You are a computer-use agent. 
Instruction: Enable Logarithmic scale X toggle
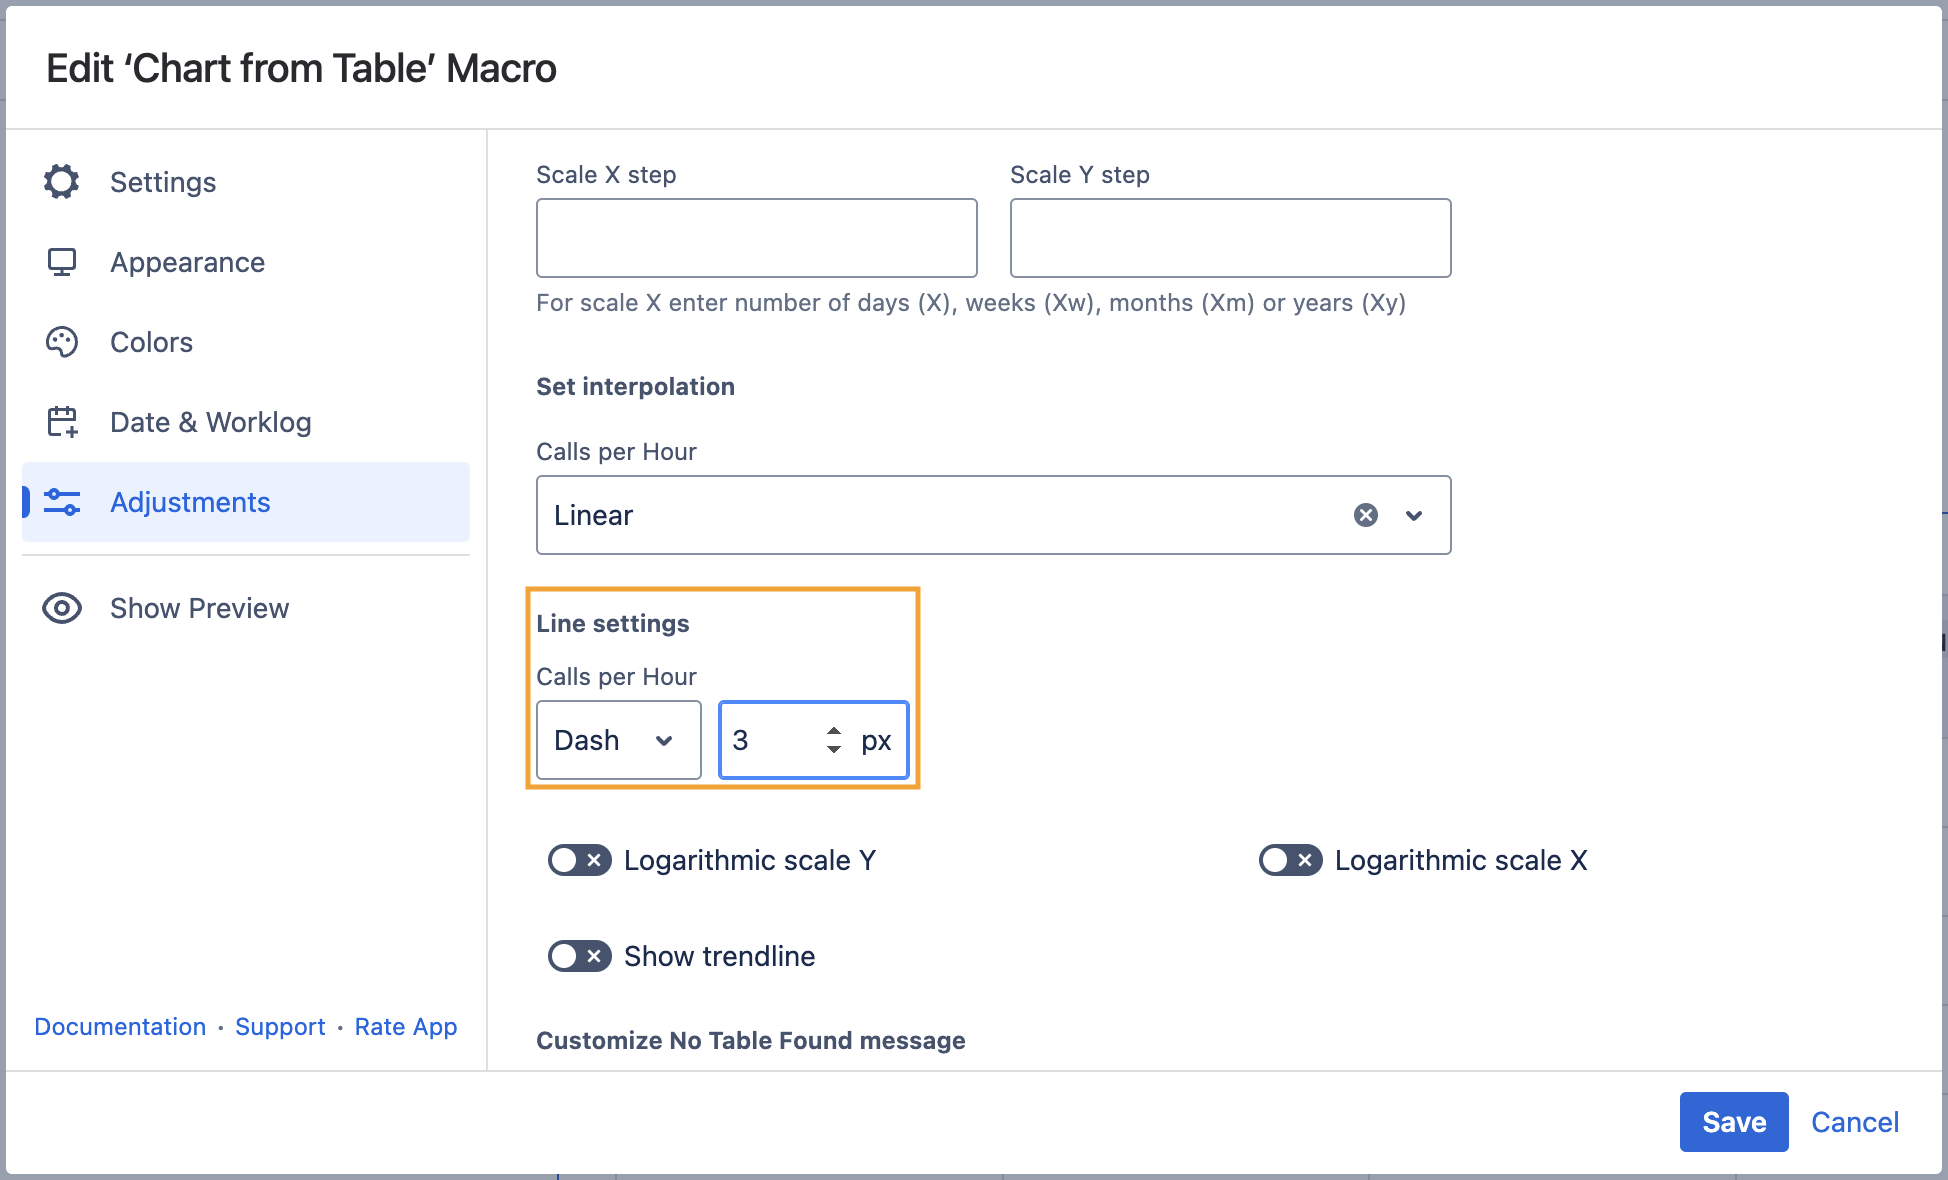tap(1290, 860)
